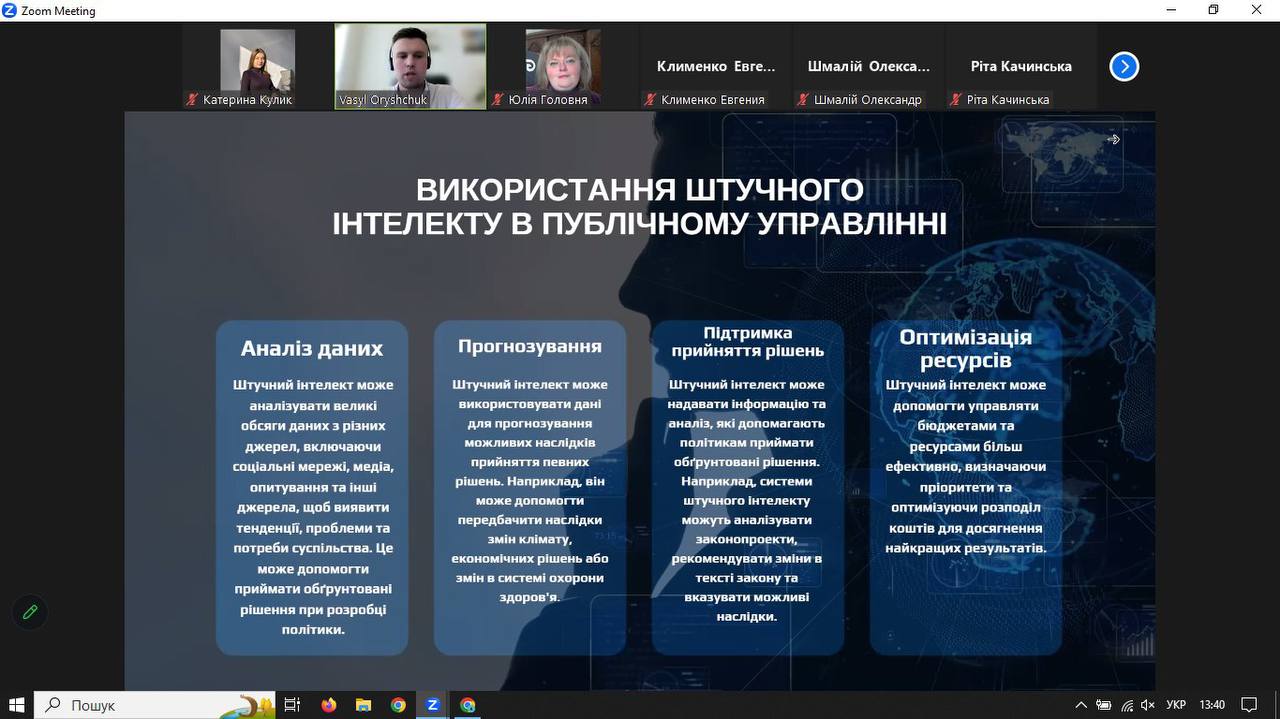Select Vasyl Oryshchuk's video thumbnail
The image size is (1280, 719).
coord(410,62)
